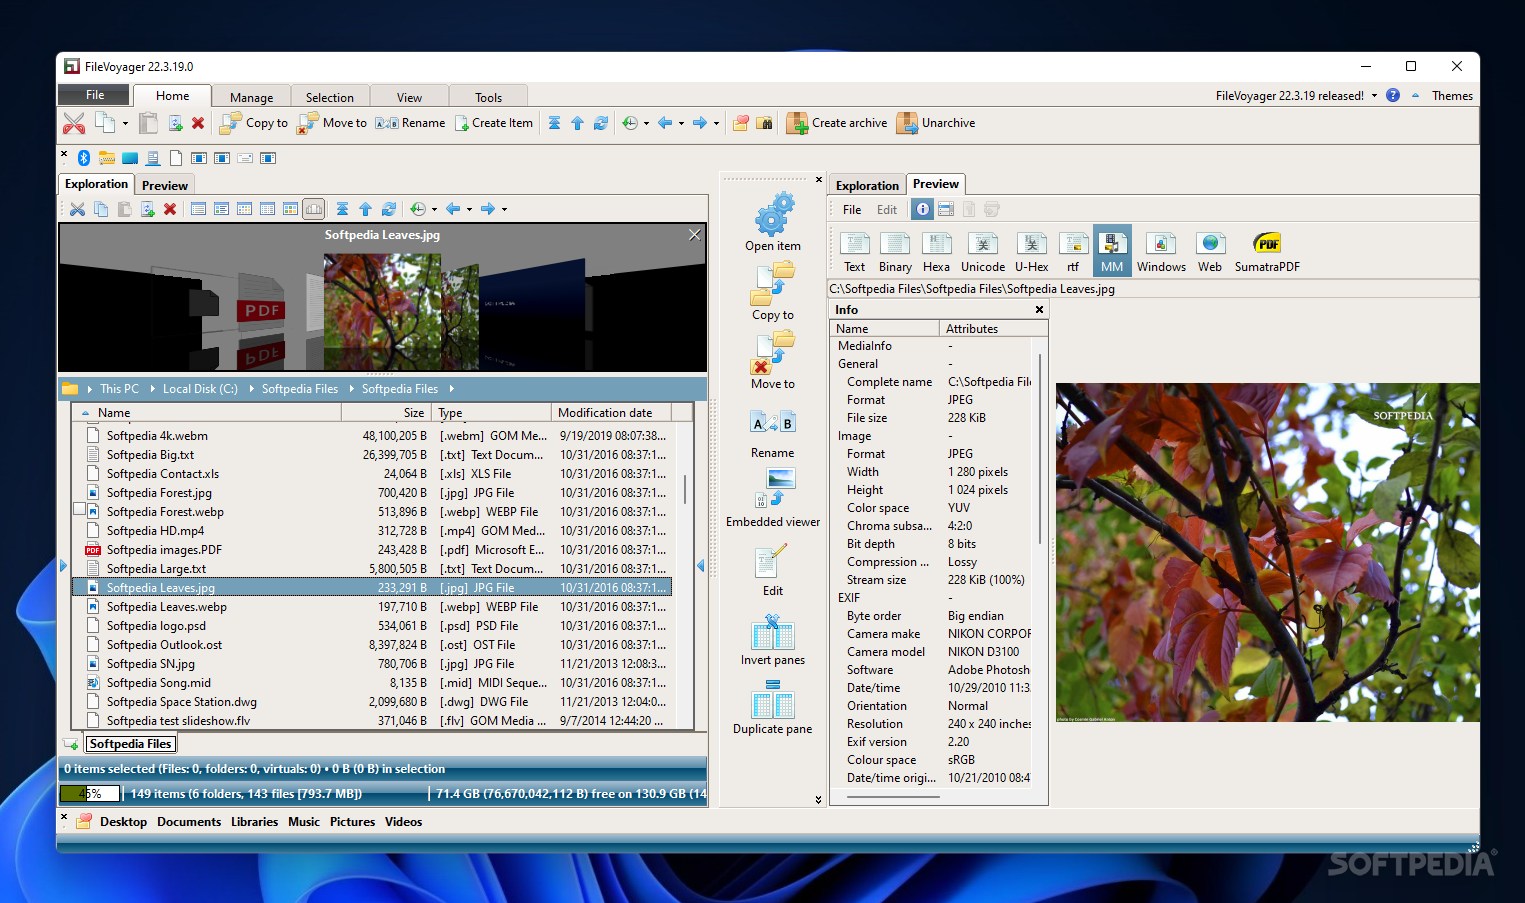Viewport: 1525px width, 903px height.
Task: Select the Windows preview mode
Action: (1161, 251)
